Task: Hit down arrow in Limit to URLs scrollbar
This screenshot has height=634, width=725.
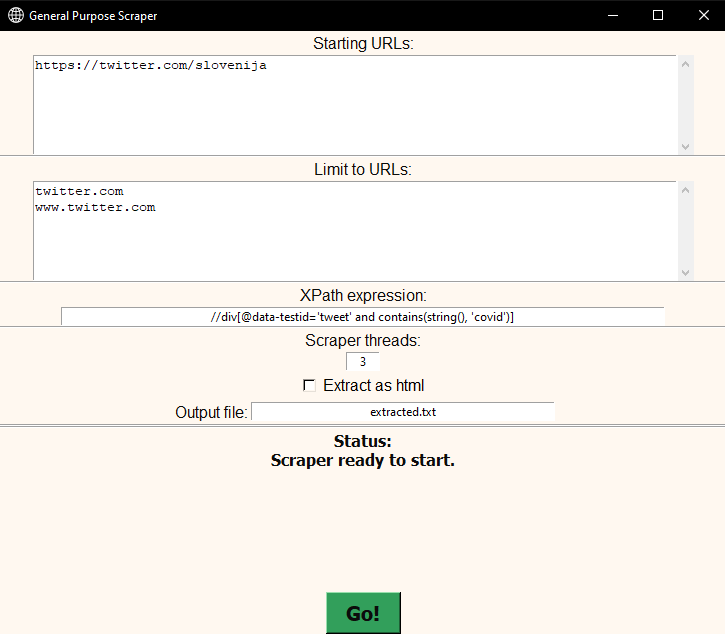Action: [685, 272]
